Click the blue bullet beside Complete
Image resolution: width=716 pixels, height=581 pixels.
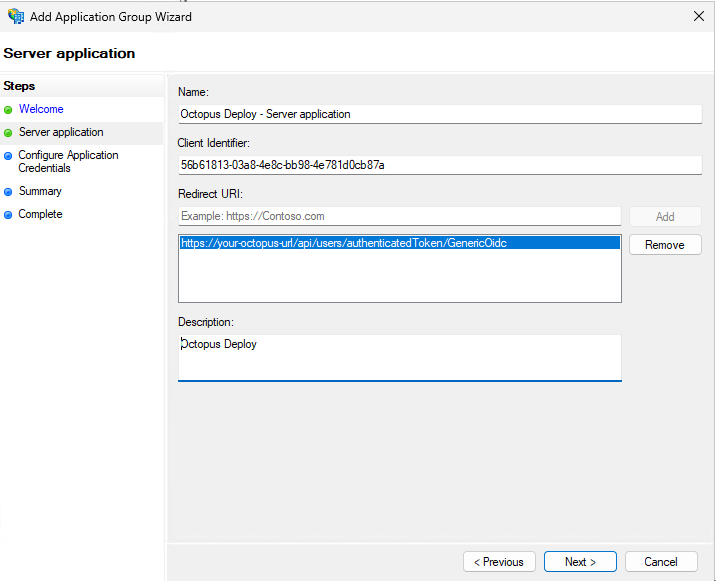pos(8,215)
